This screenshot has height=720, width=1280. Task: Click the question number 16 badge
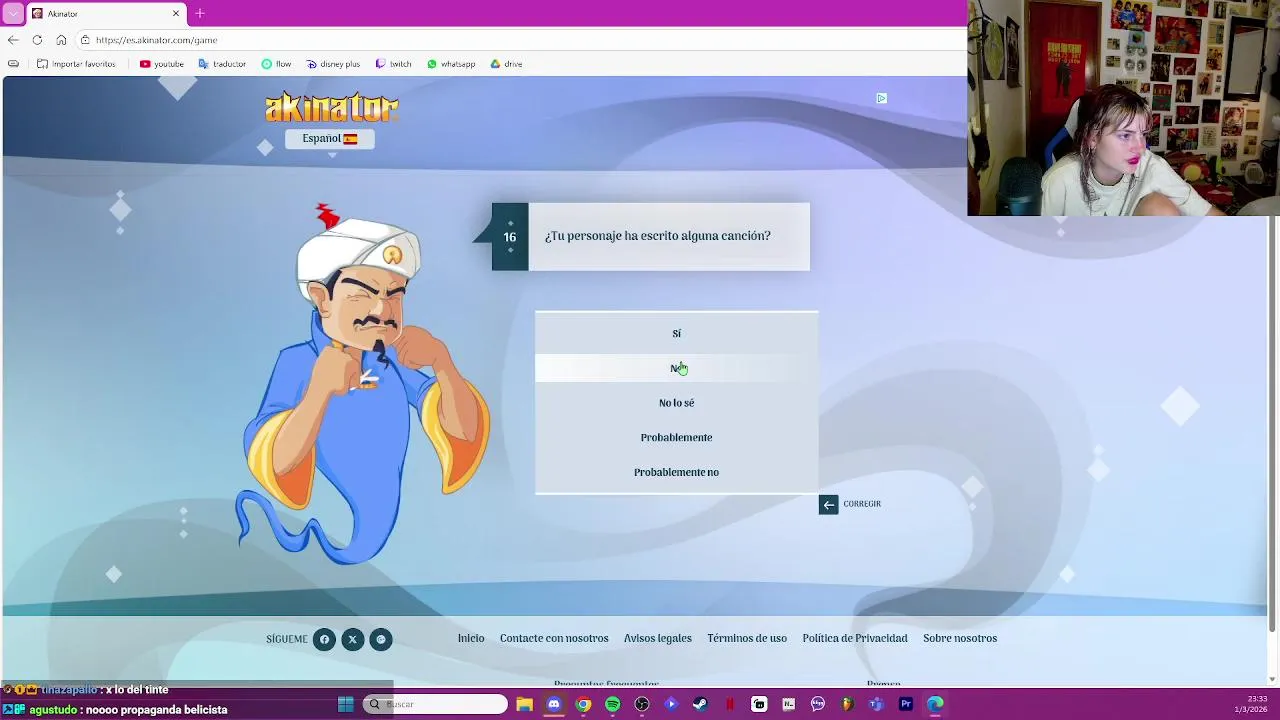click(x=510, y=237)
